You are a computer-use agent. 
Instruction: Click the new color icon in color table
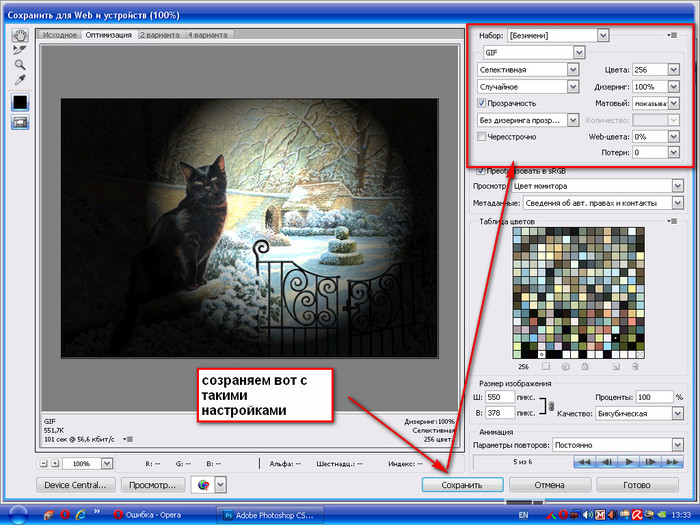pyautogui.click(x=616, y=367)
